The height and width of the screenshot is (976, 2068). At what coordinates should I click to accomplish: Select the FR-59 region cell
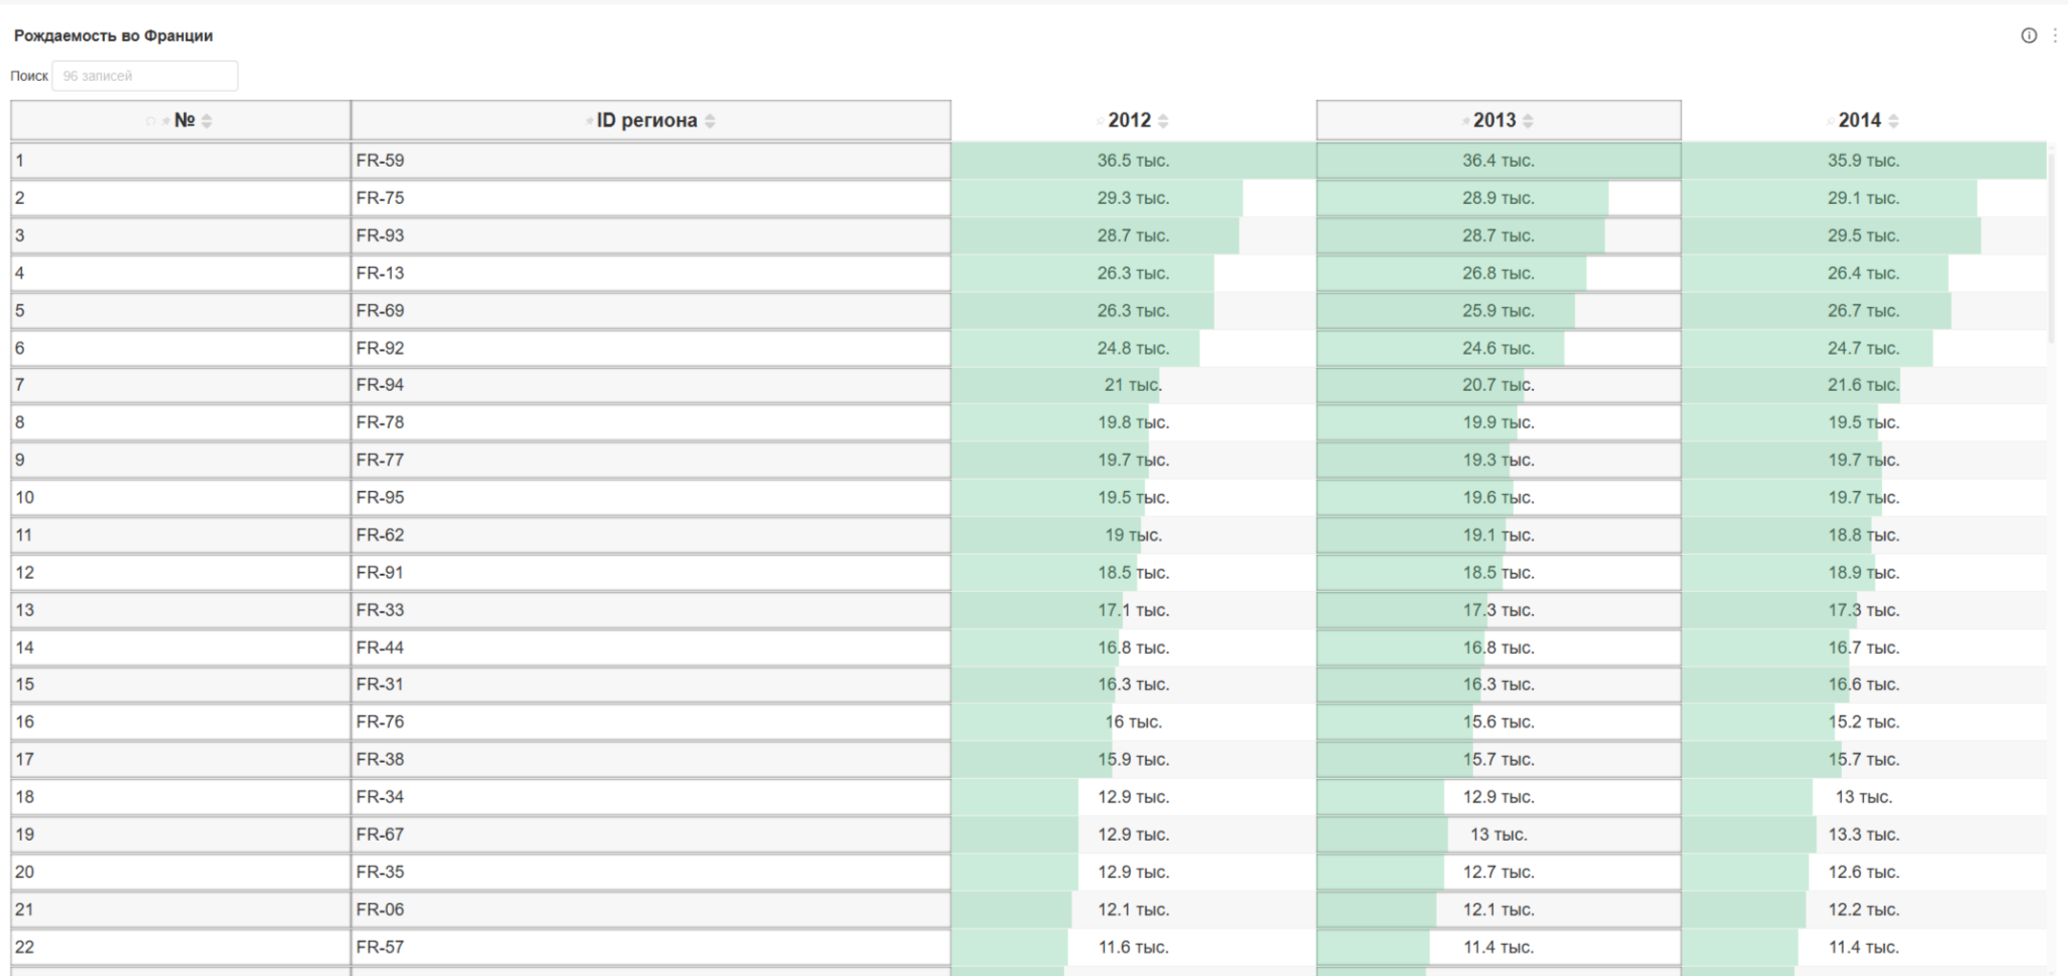pos(651,160)
